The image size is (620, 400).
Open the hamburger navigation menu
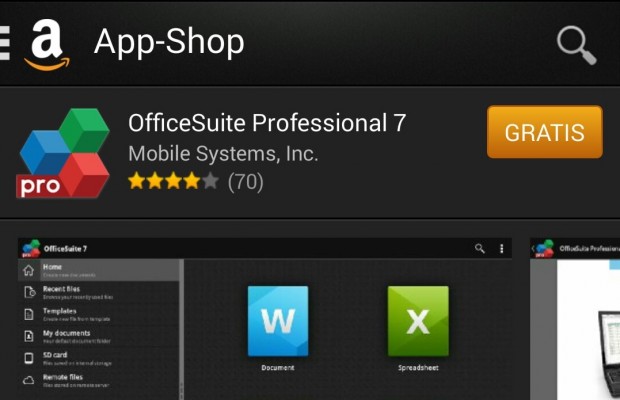(x=4, y=43)
